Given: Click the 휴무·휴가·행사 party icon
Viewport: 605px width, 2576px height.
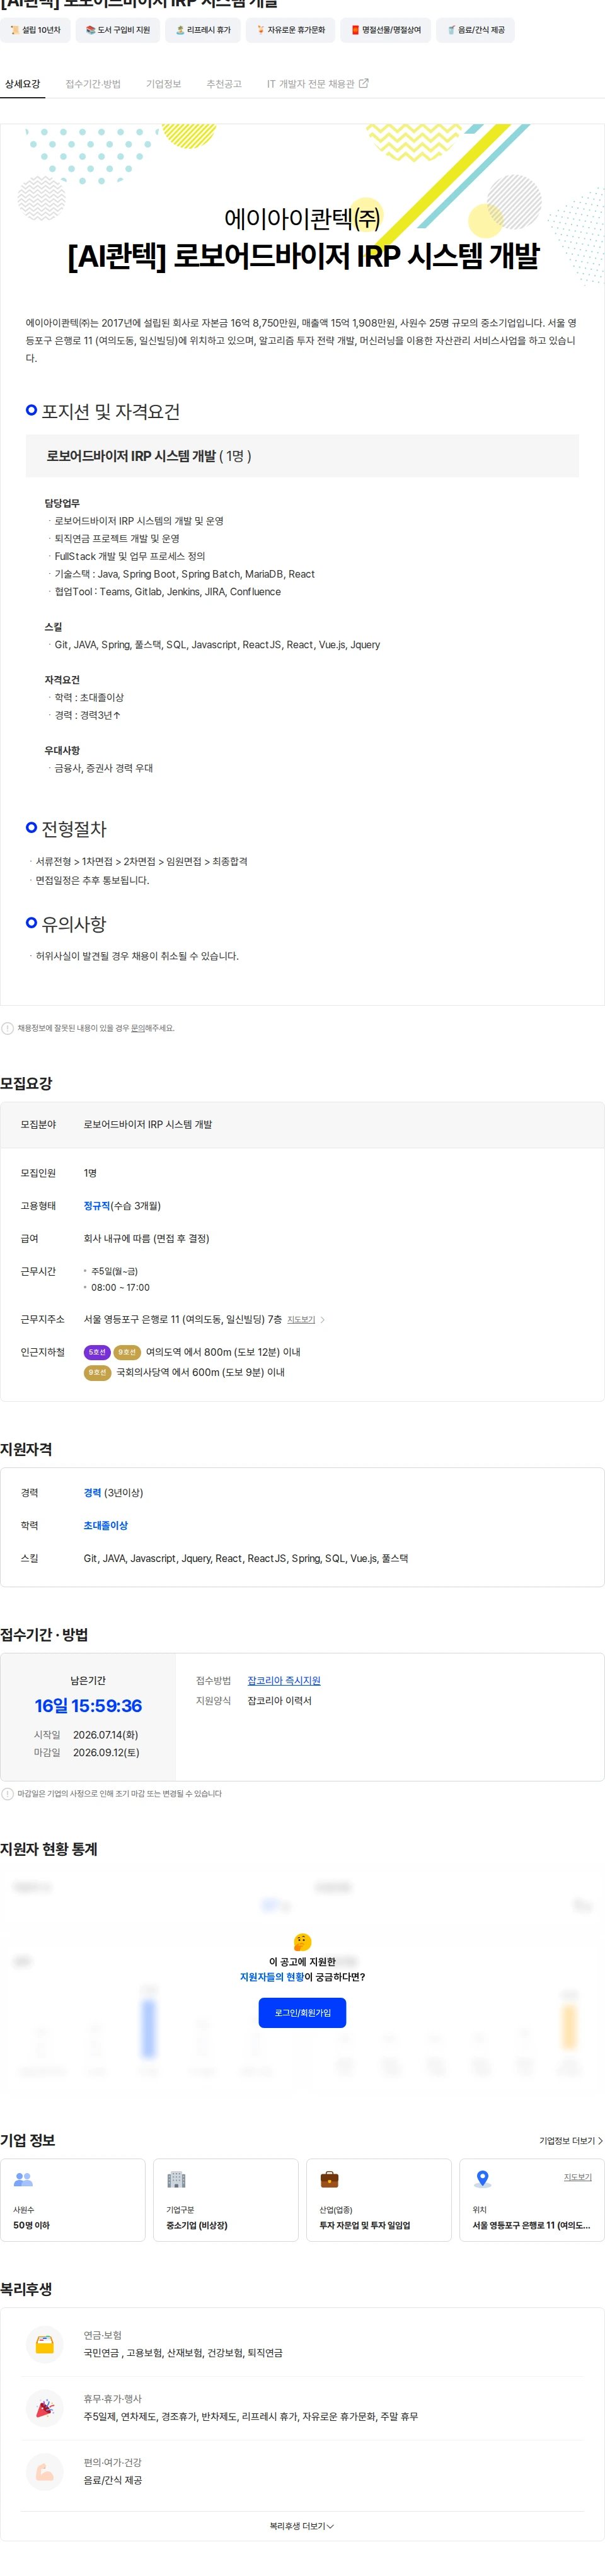Looking at the screenshot, I should (x=45, y=2408).
